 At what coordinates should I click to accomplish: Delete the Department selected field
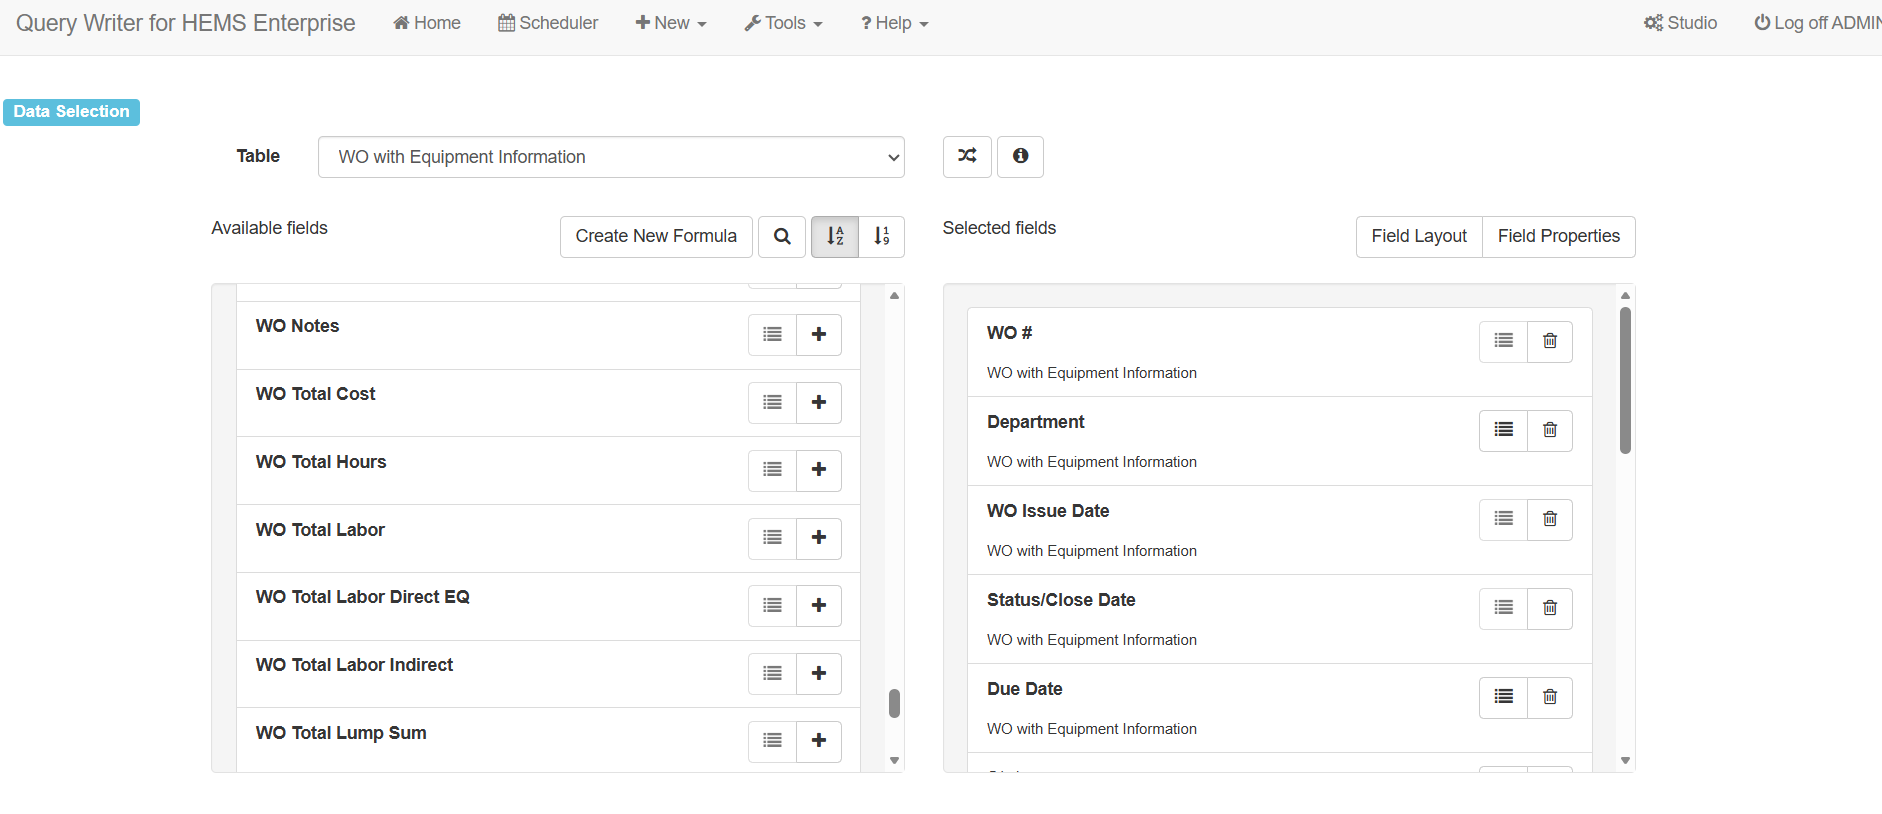1550,430
